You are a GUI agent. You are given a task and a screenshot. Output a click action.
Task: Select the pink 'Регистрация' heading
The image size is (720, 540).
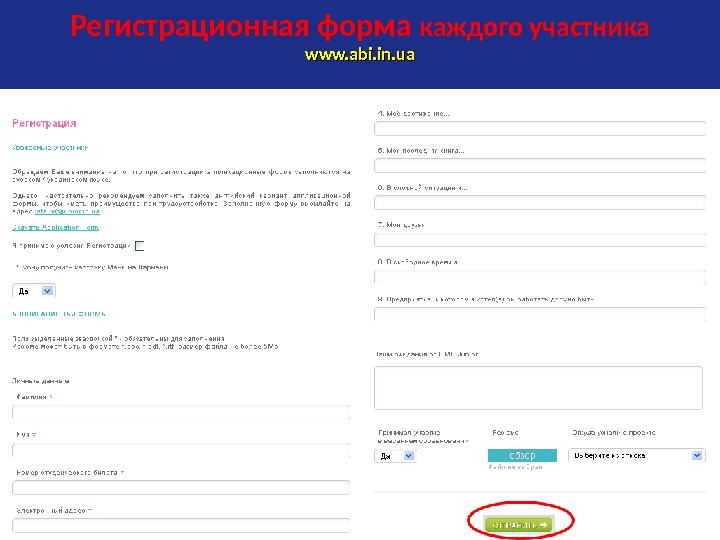point(44,123)
